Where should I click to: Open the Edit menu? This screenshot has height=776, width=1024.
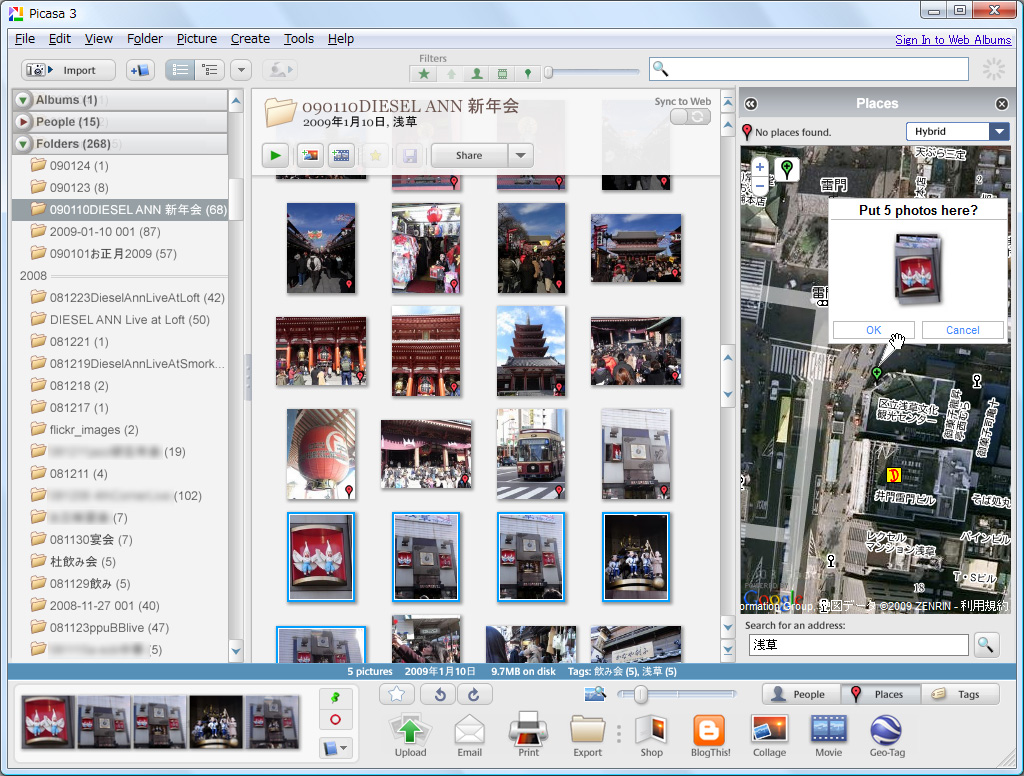pos(59,39)
